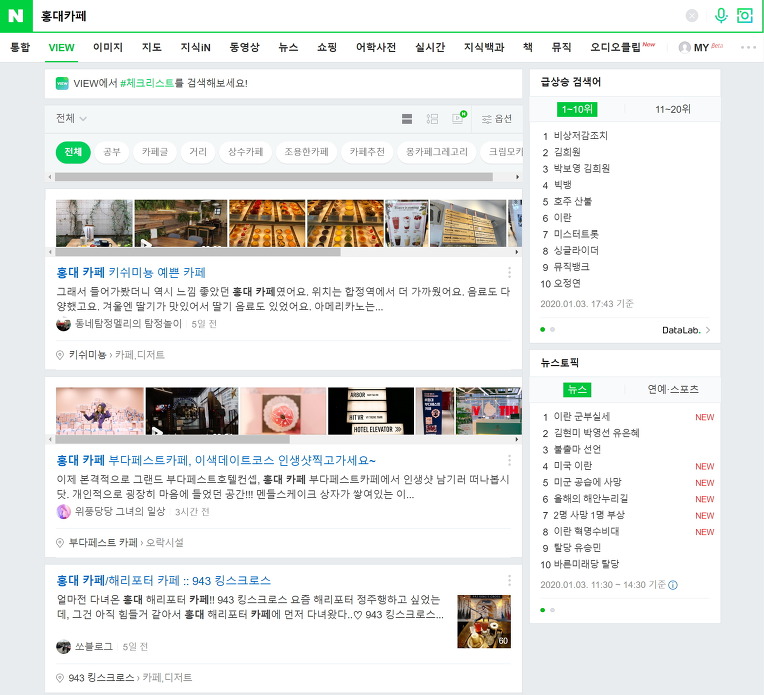Select the 뉴스 tab in 뉴스토픽

[x=577, y=389]
